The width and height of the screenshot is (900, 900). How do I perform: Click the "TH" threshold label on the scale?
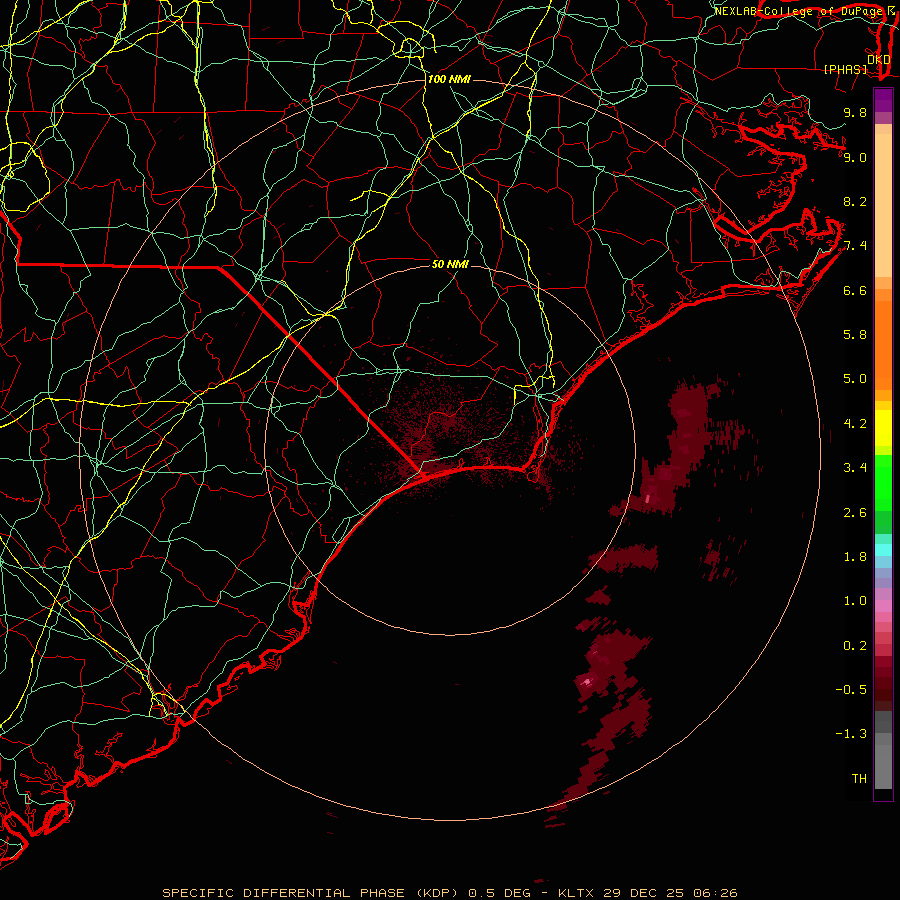click(x=859, y=779)
